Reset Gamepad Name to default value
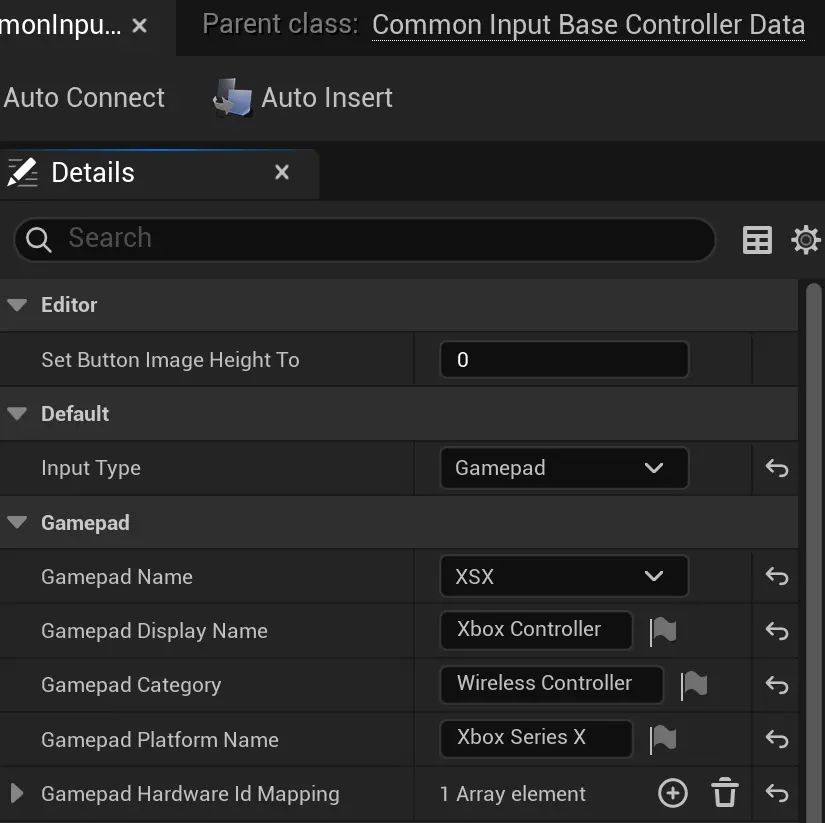 777,576
